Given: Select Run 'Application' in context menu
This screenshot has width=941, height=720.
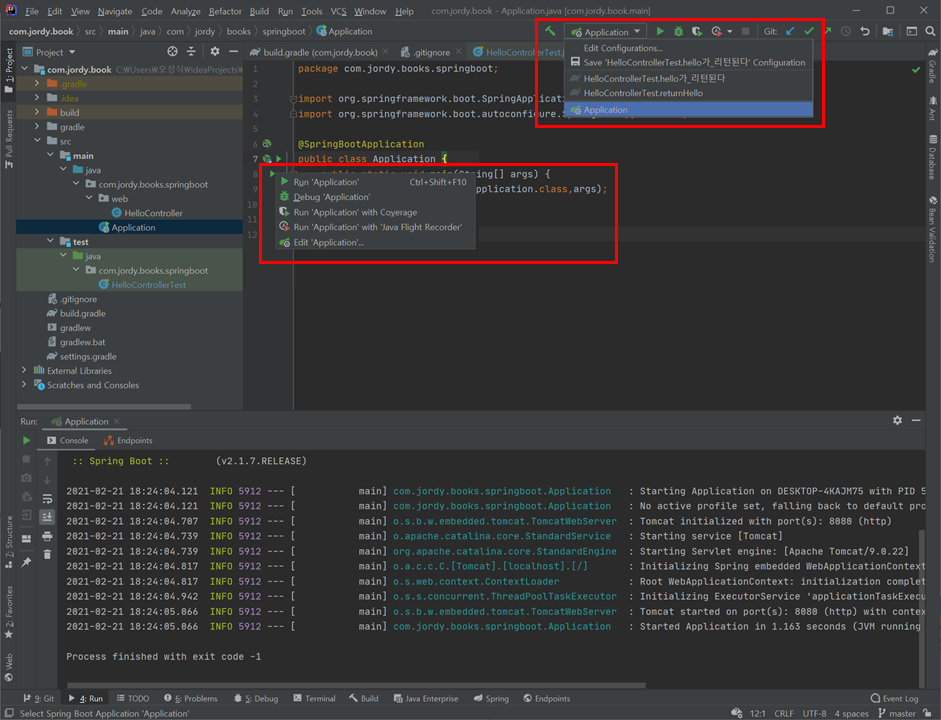Looking at the screenshot, I should coord(375,182).
